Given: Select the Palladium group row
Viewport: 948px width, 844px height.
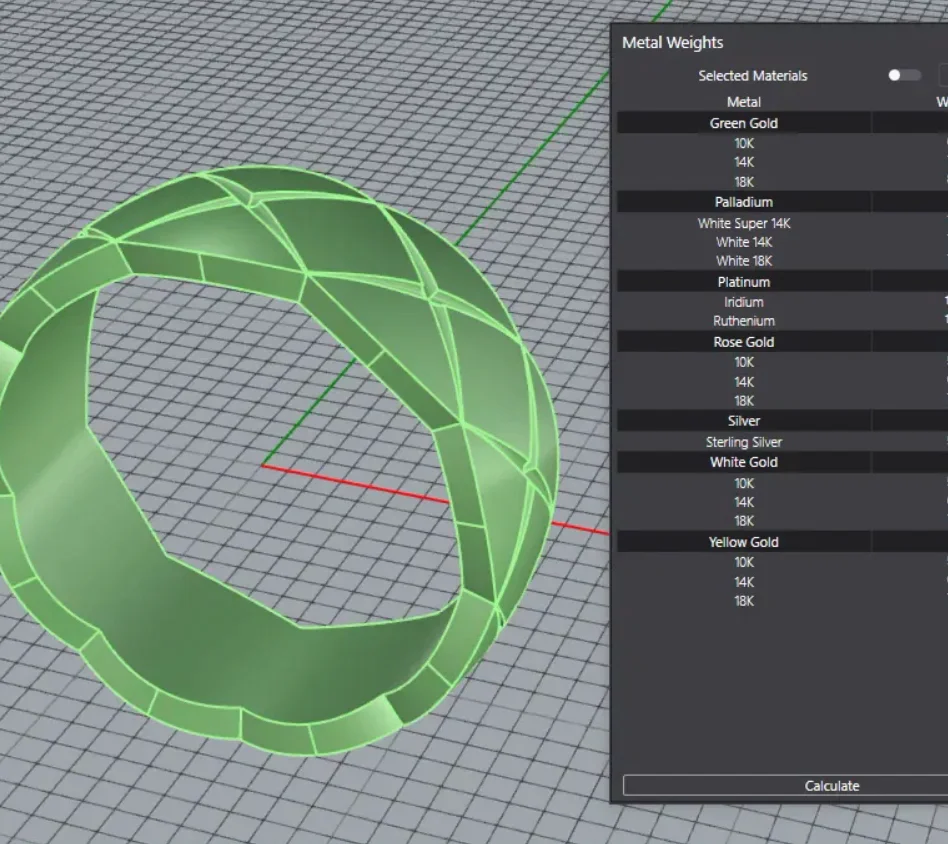Looking at the screenshot, I should click(x=782, y=202).
